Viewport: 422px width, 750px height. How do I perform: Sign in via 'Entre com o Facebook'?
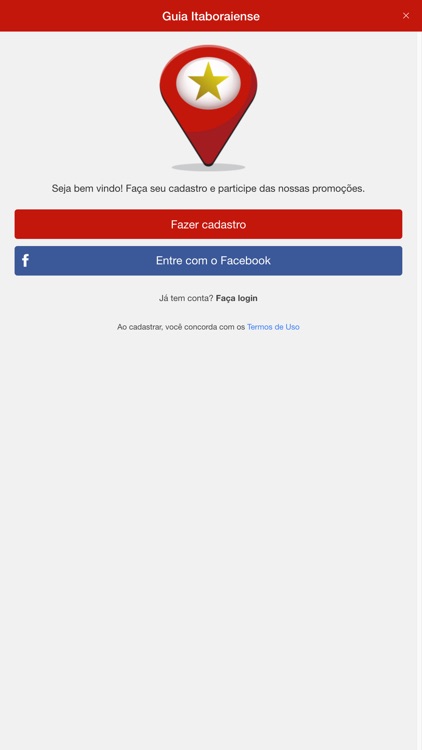pos(208,261)
